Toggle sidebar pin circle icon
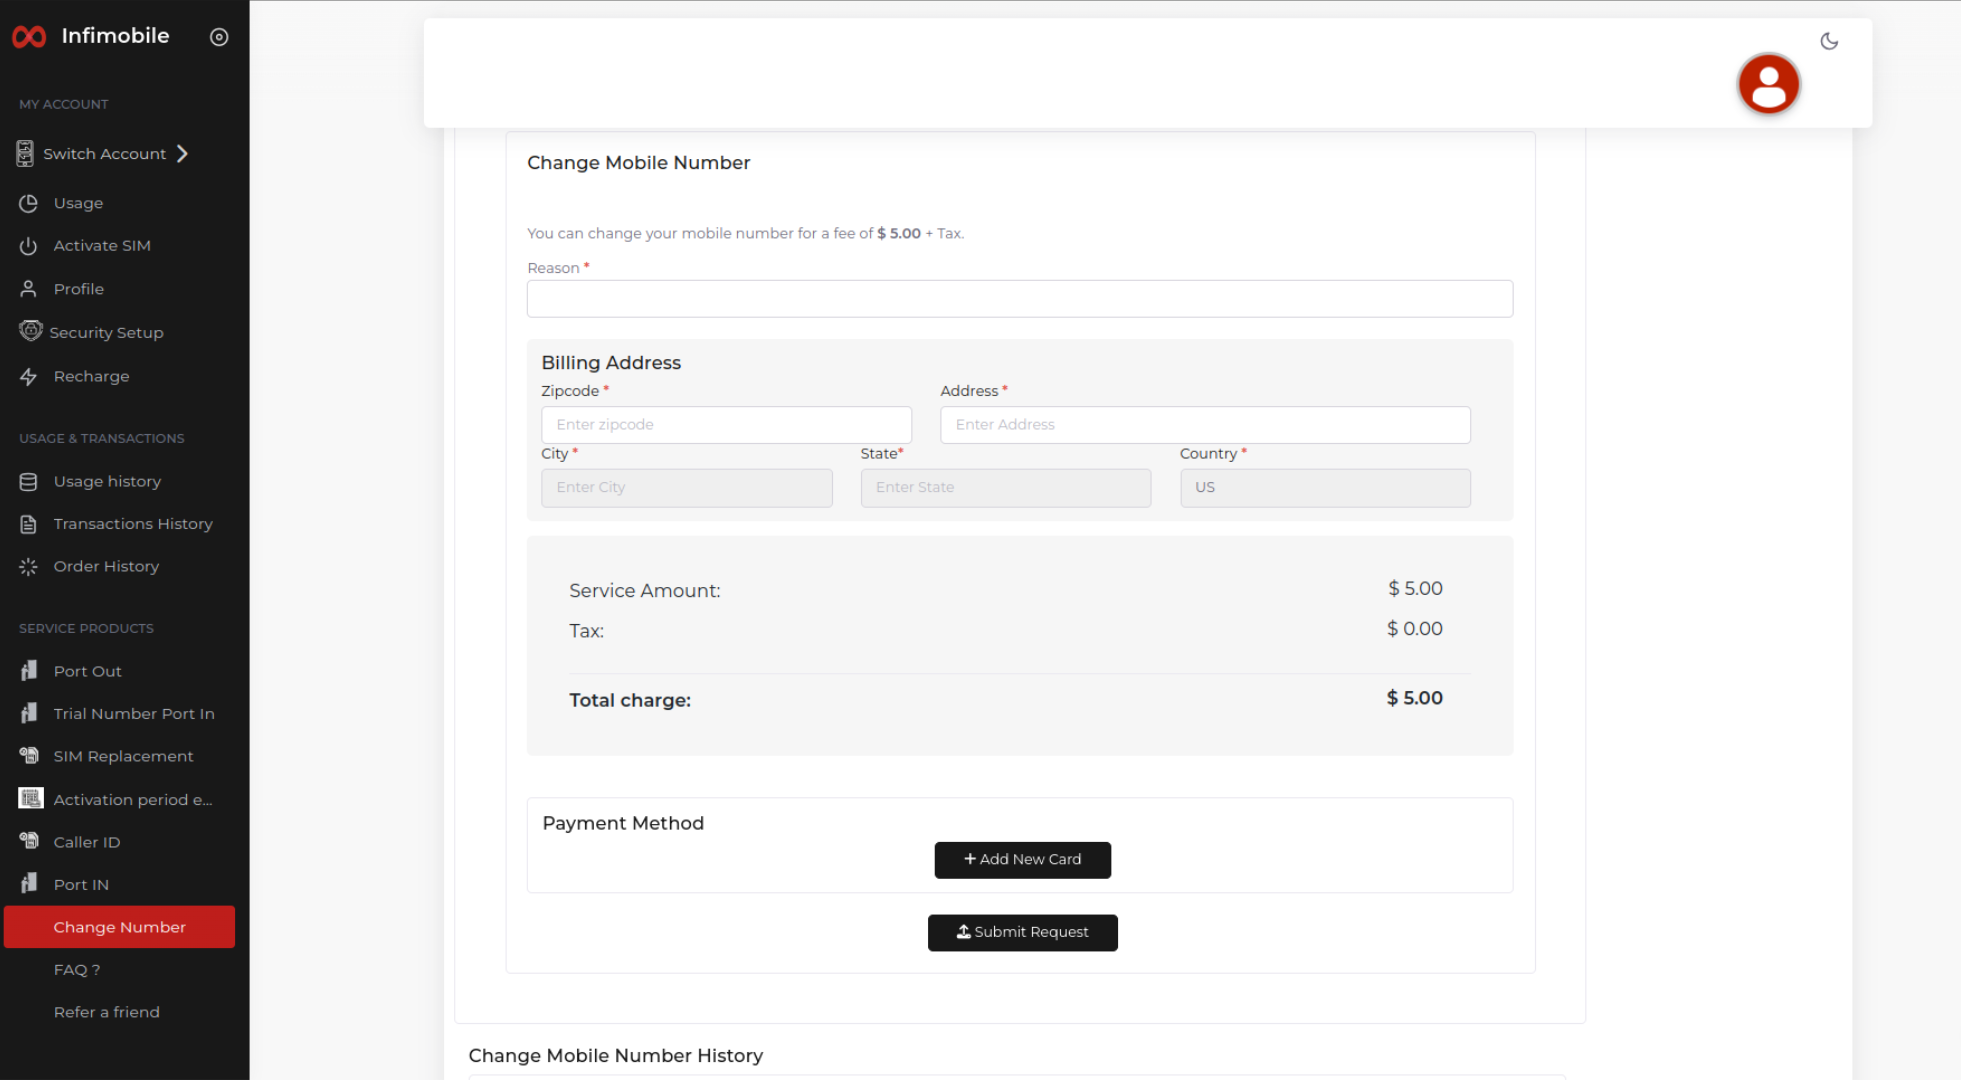The width and height of the screenshot is (1961, 1080). [219, 37]
